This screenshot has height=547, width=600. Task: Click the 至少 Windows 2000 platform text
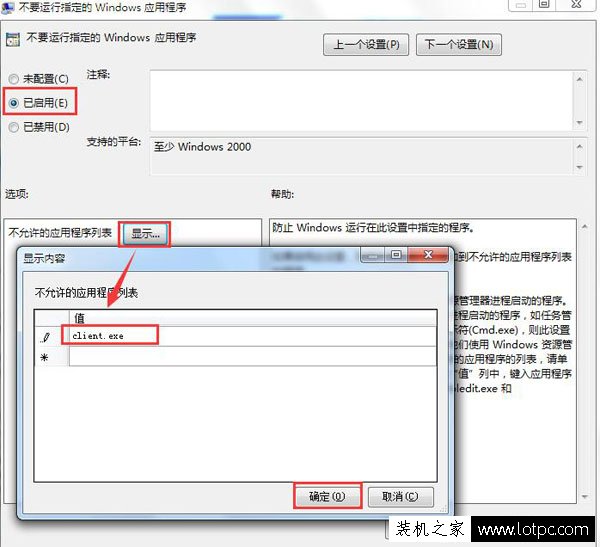(202, 147)
